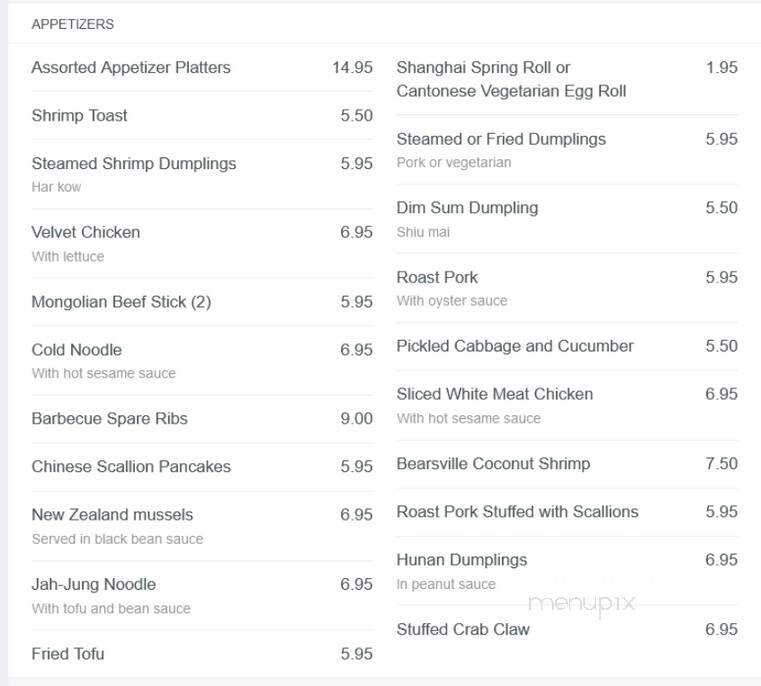Select the Fried Tofu item
Screen dimensions: 761x686
pos(68,654)
